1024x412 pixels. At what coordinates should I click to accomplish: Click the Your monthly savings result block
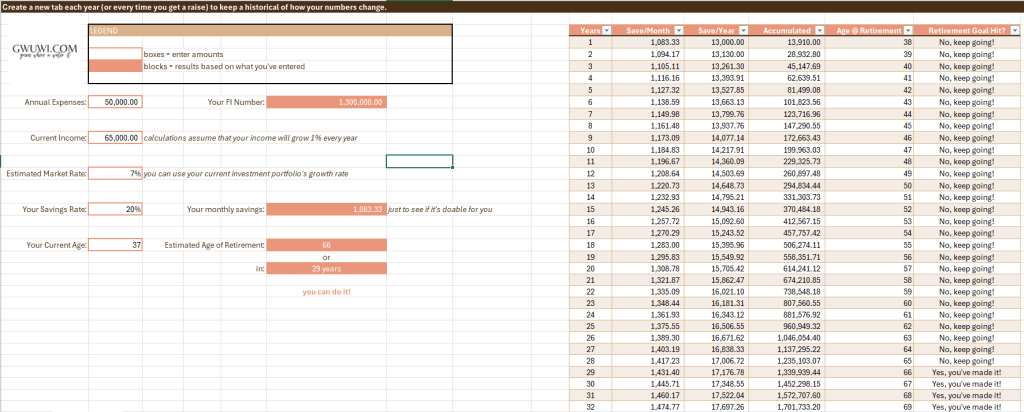(326, 210)
